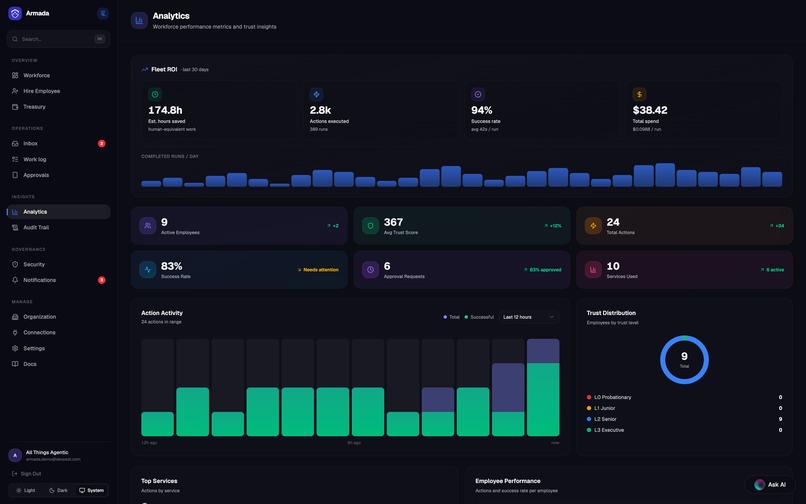Open the Organization page
806x504 pixels.
(x=59, y=317)
